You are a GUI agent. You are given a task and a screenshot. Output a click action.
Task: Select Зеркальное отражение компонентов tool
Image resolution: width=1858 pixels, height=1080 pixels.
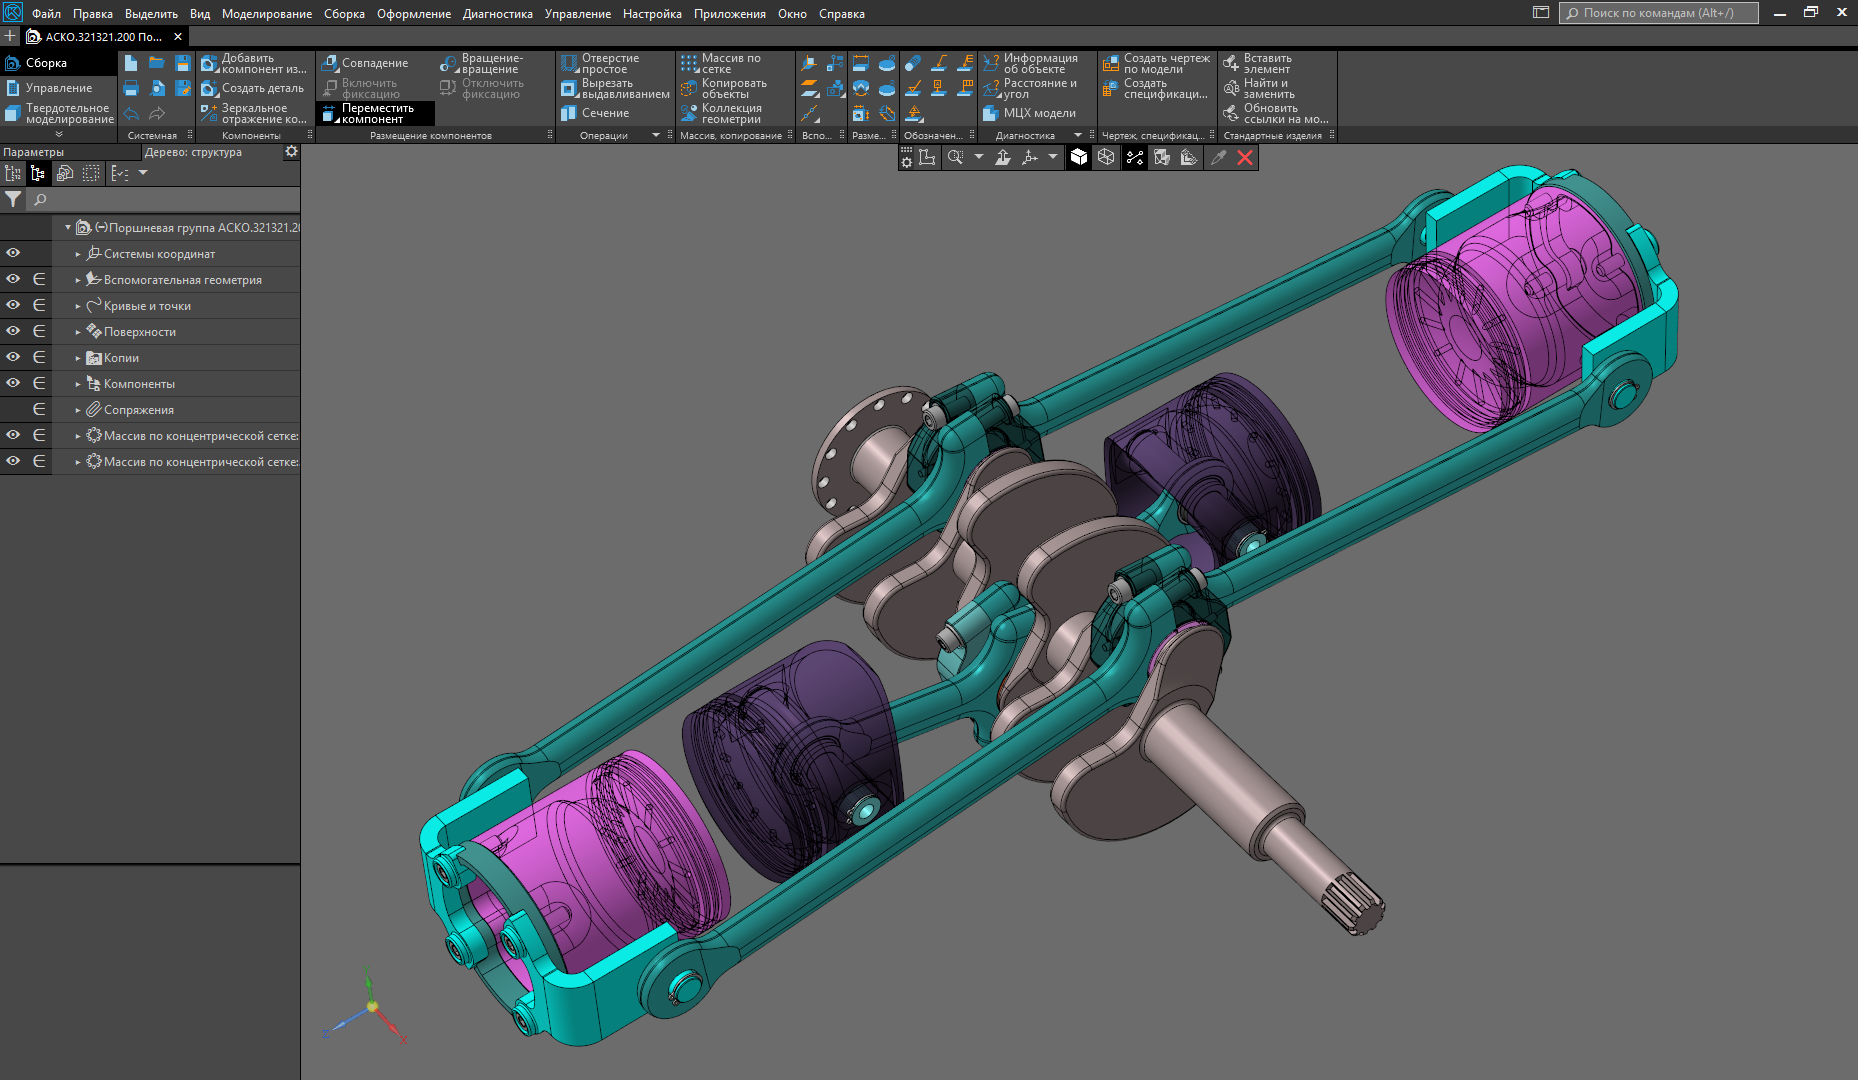click(x=254, y=113)
